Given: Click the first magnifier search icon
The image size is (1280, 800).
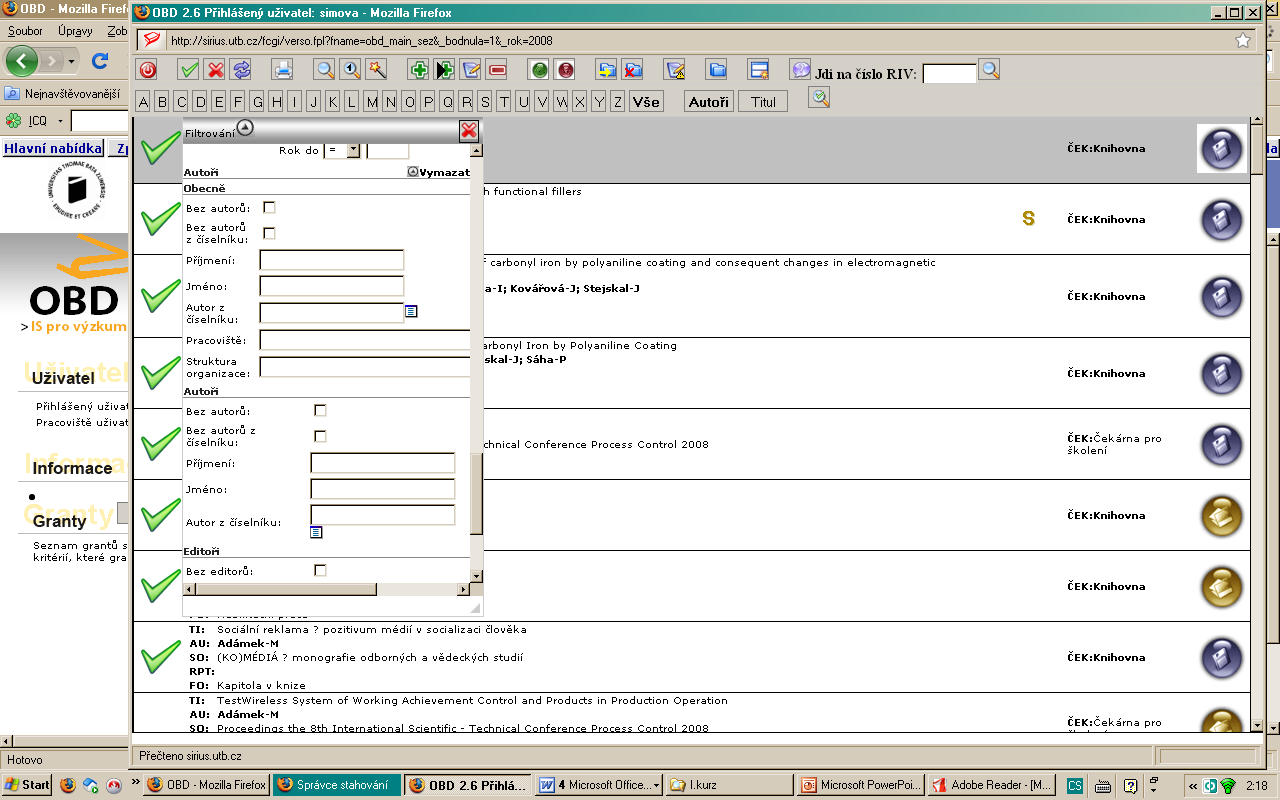Looking at the screenshot, I should pos(324,70).
